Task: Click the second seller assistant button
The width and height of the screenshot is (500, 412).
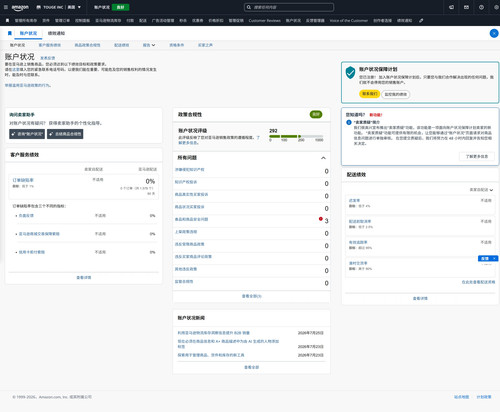Action: point(65,134)
